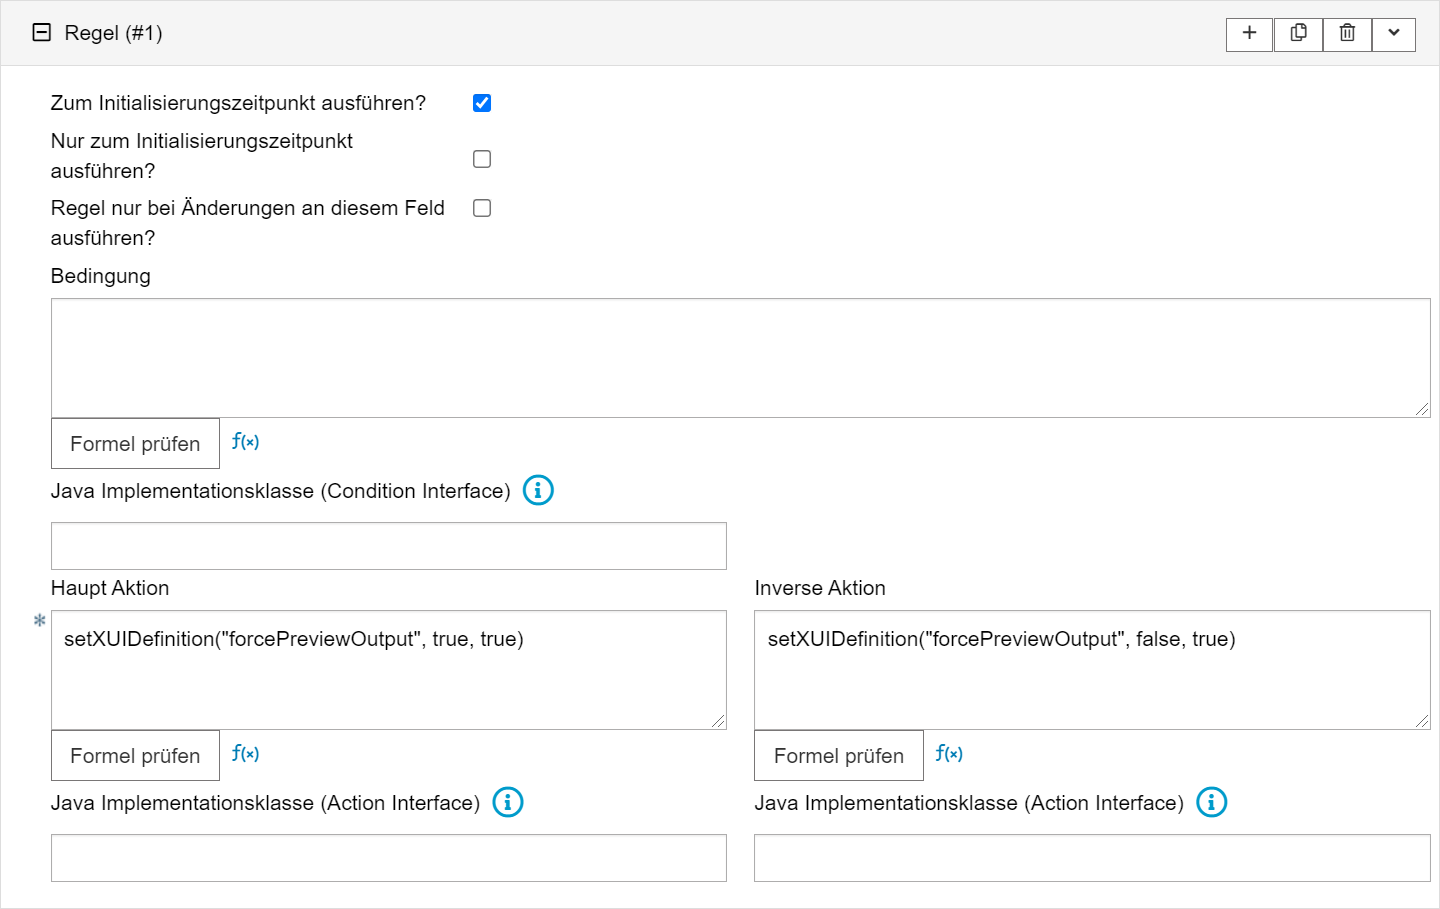
Task: Show info for Haupt Aktion Action Interface
Action: 508,803
